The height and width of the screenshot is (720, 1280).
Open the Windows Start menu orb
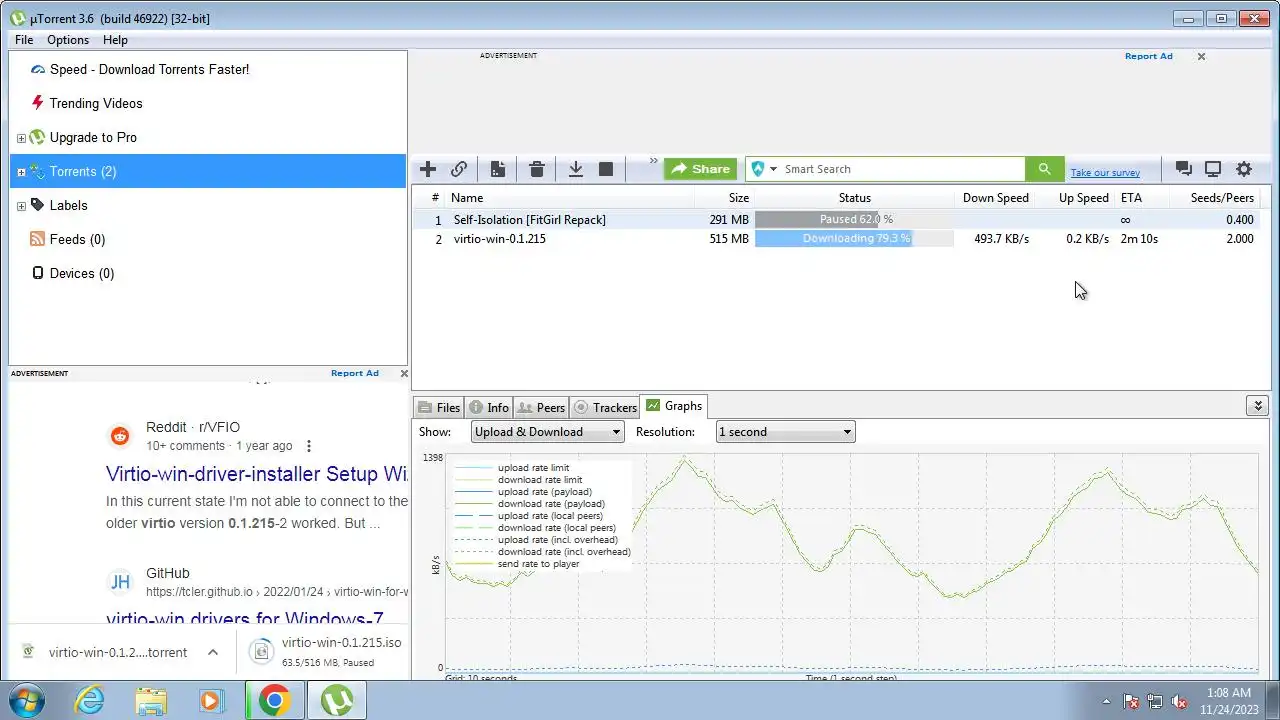click(x=27, y=700)
